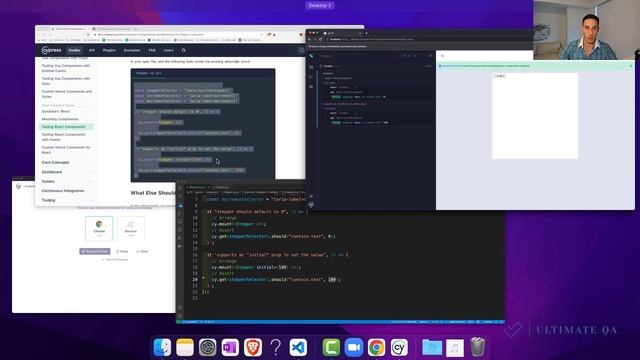Select Electron browser card in Cypress launcher
Image resolution: width=640 pixels, height=360 pixels.
coord(131,228)
